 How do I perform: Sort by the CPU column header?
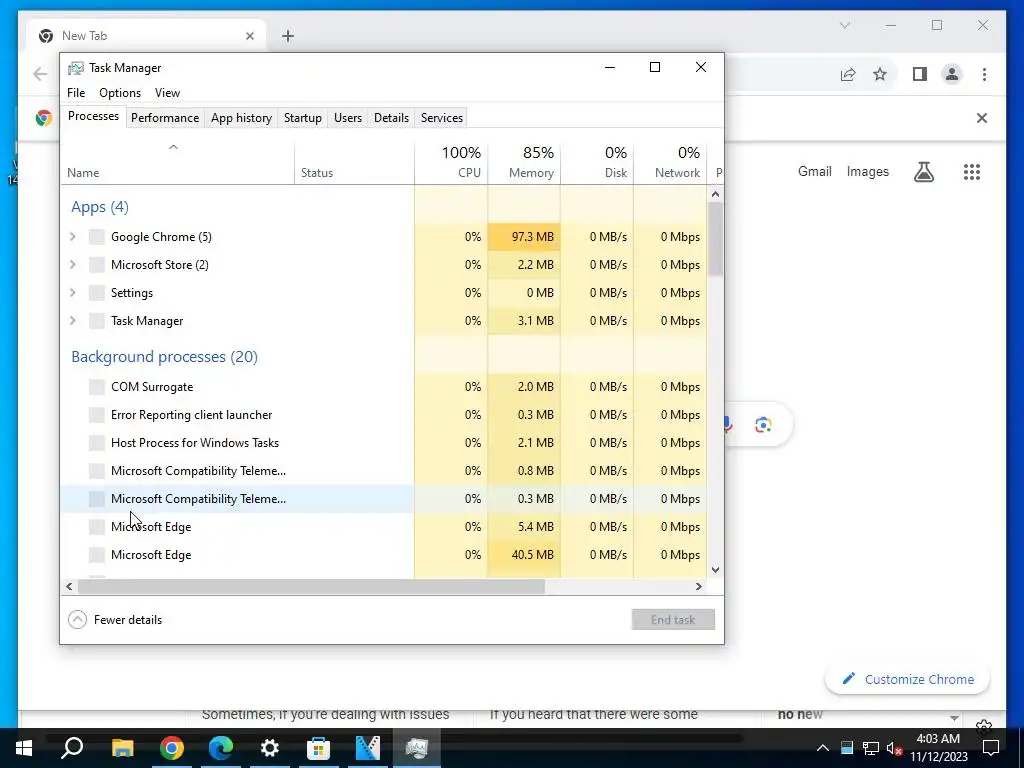[x=451, y=162]
